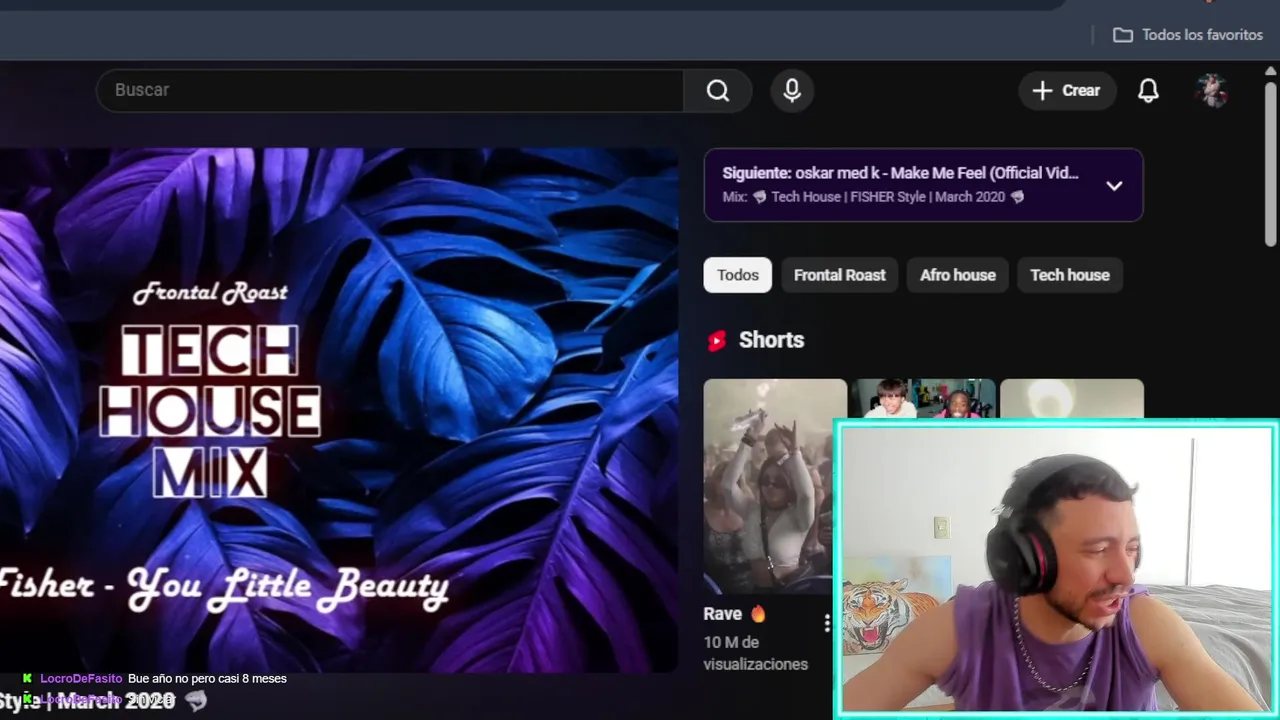Image resolution: width=1280 pixels, height=720 pixels.
Task: Open the Mix Tech House FISHER Style playlist text
Action: [873, 197]
